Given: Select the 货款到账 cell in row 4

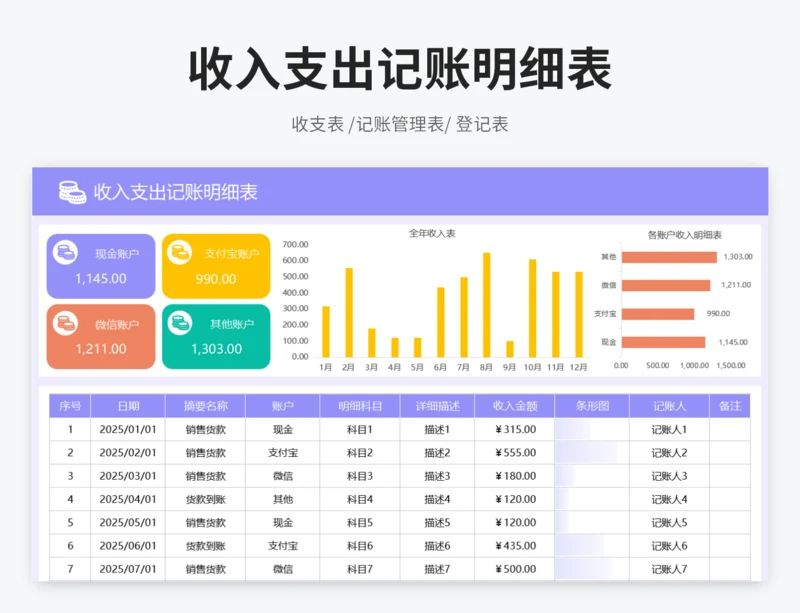Looking at the screenshot, I should click(206, 499).
